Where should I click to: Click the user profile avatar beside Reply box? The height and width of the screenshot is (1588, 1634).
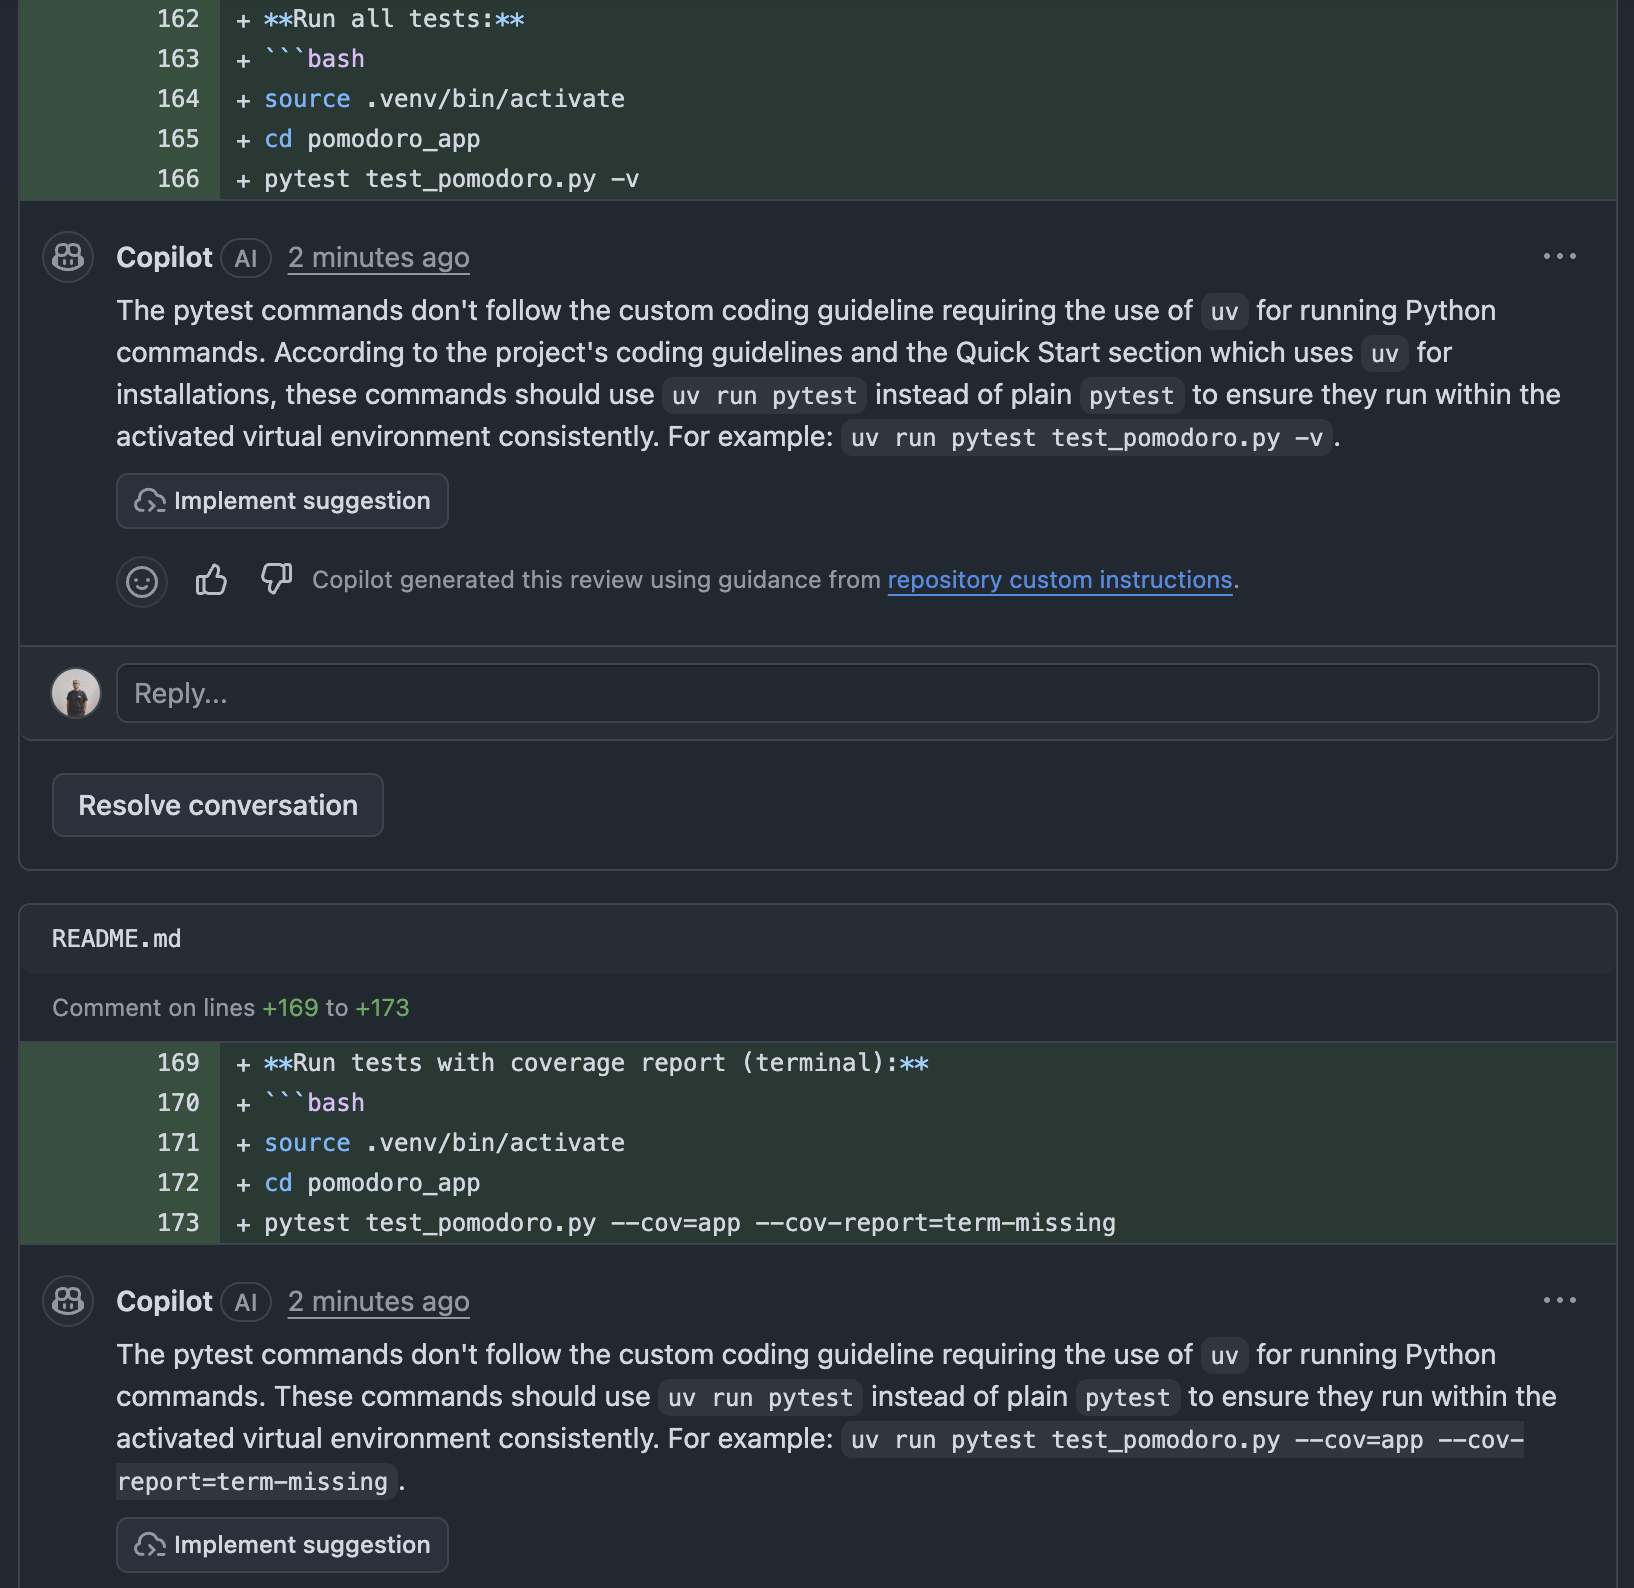point(76,693)
